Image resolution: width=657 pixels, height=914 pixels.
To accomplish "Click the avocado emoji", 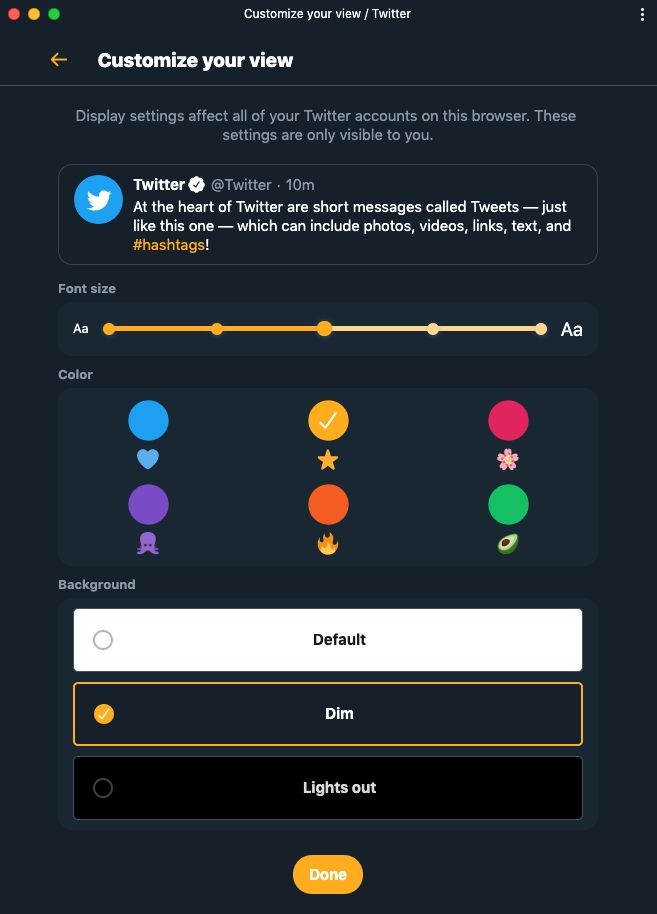I will pyautogui.click(x=508, y=543).
